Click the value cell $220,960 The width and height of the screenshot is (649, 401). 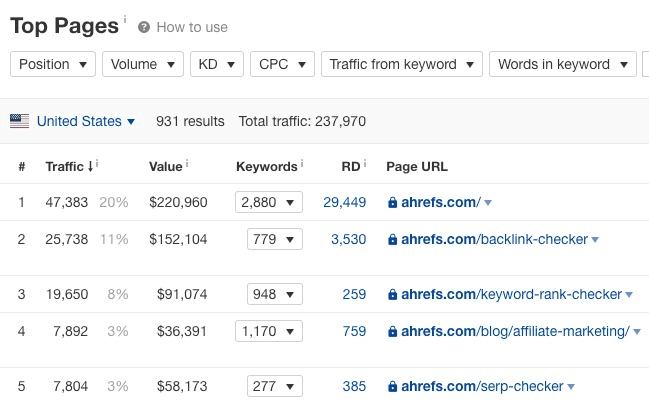[x=178, y=202]
